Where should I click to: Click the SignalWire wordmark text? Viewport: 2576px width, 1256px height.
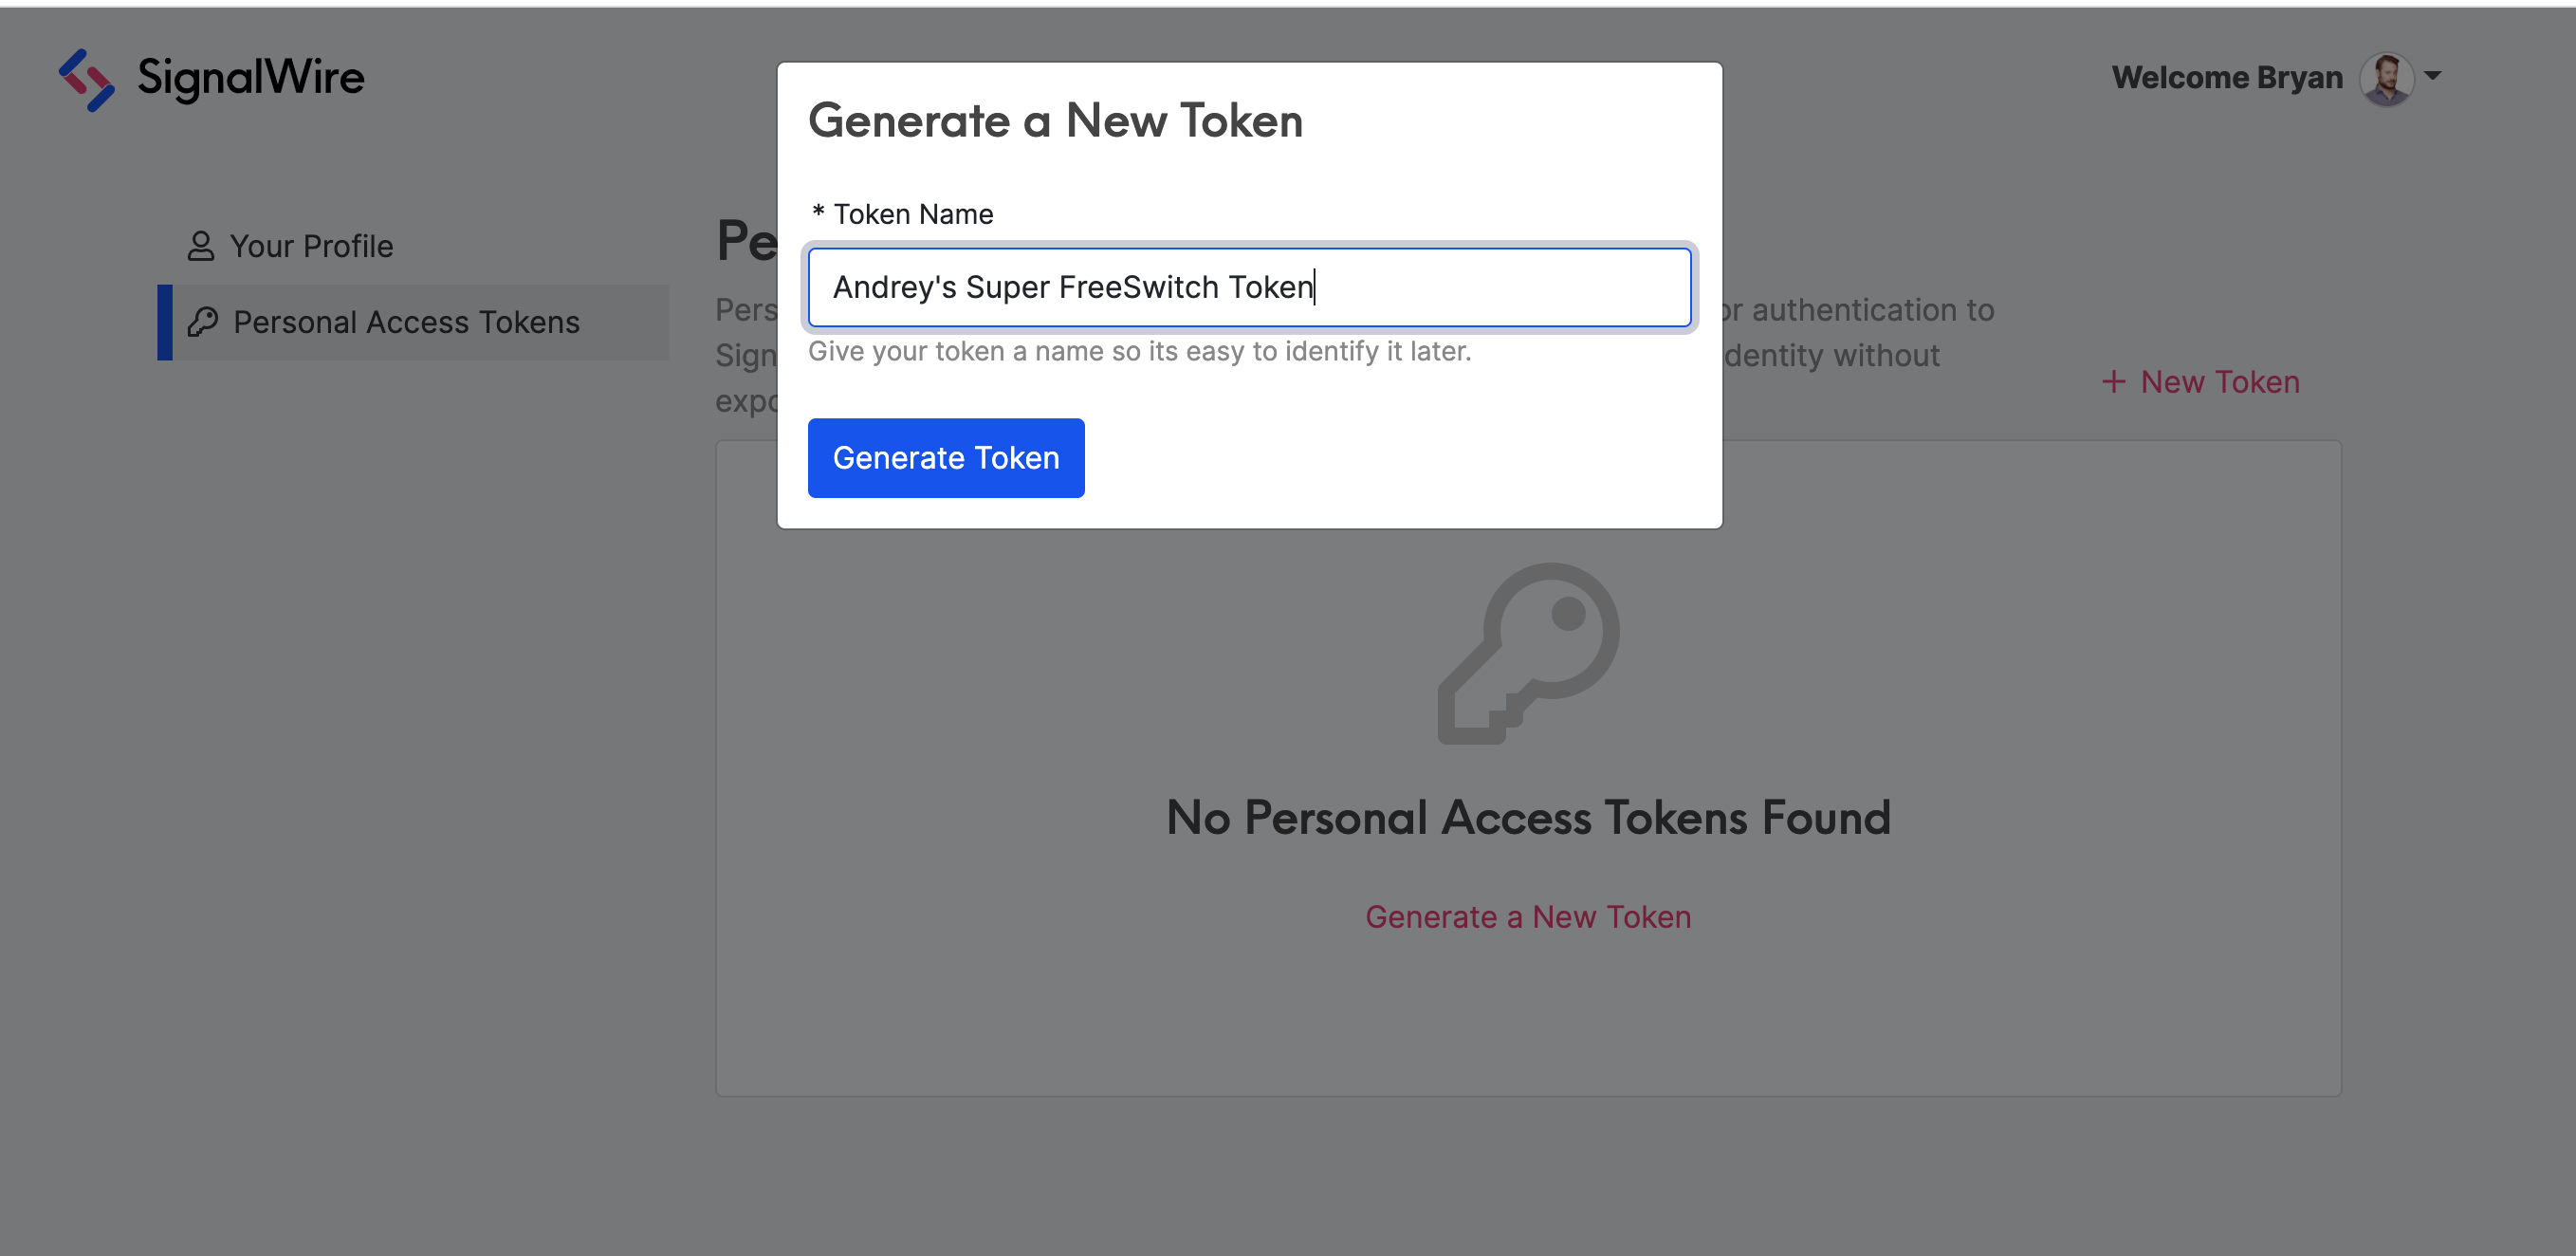[x=251, y=78]
